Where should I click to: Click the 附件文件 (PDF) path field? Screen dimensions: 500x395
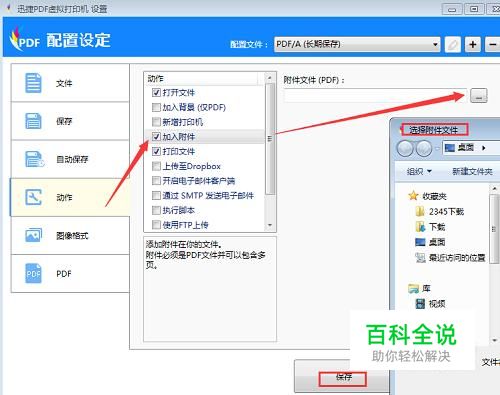point(375,96)
